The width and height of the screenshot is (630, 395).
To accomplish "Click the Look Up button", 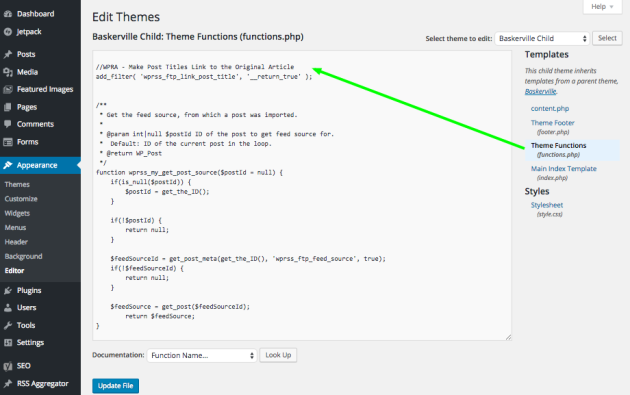I will (x=278, y=355).
